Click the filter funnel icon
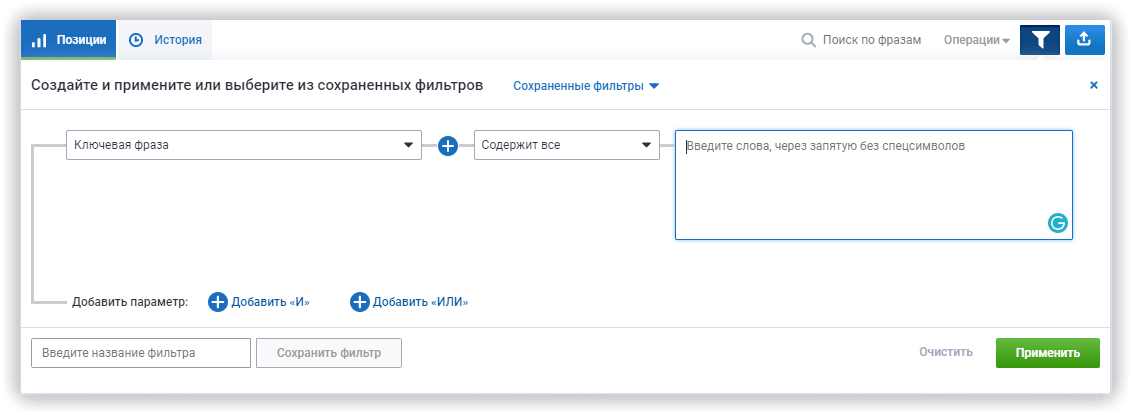 click(1040, 40)
